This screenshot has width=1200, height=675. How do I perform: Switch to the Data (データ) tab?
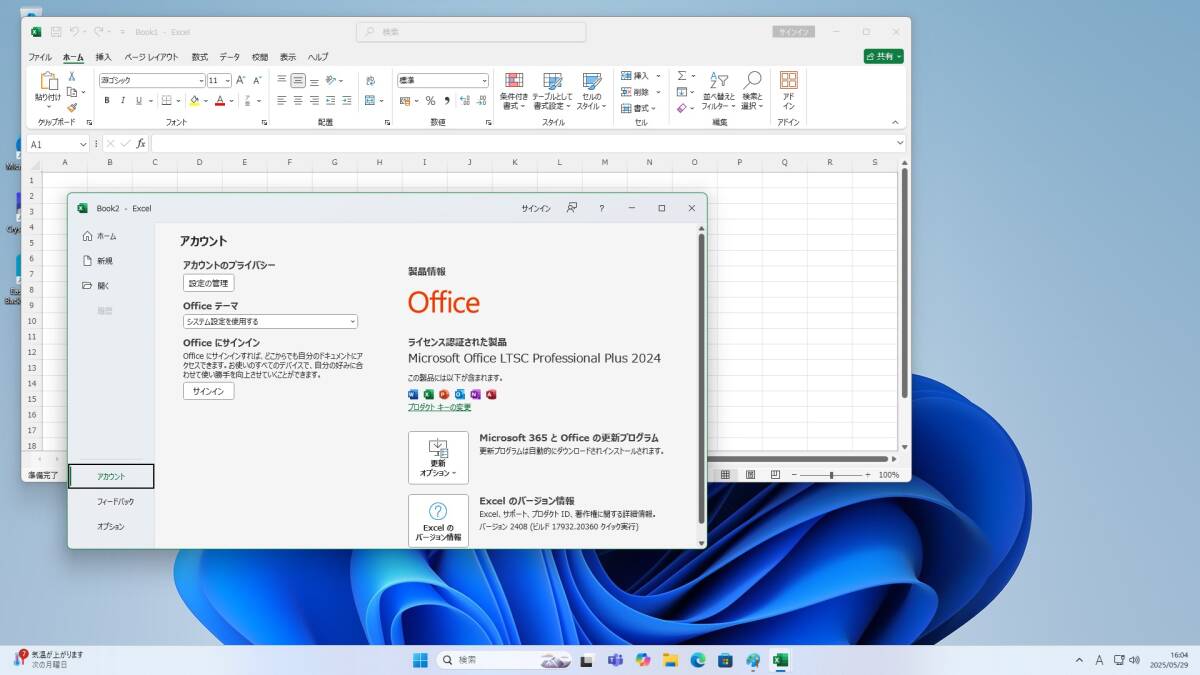pyautogui.click(x=230, y=57)
